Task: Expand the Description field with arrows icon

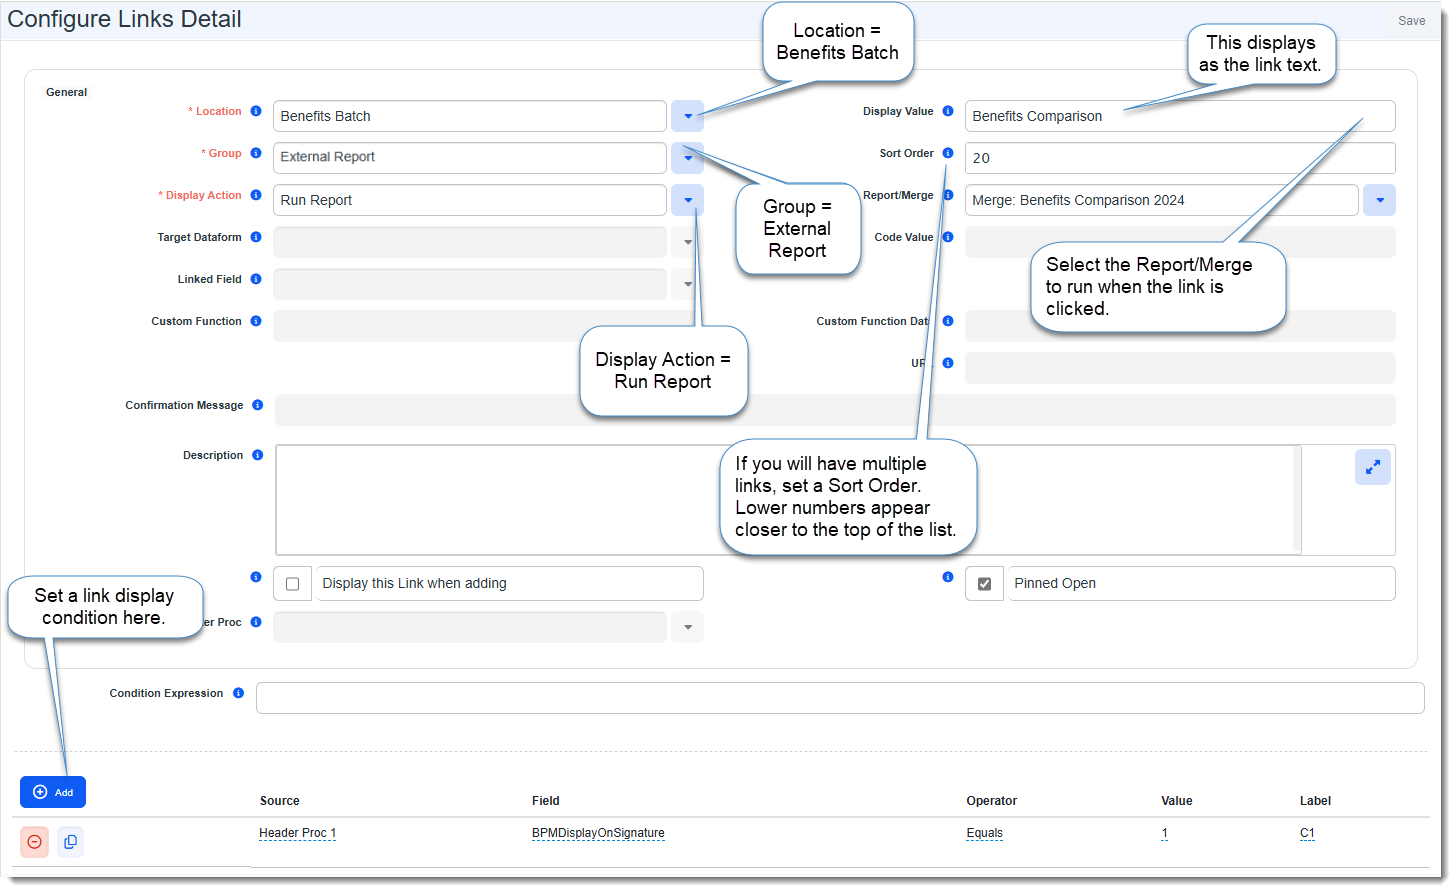Action: [1372, 467]
